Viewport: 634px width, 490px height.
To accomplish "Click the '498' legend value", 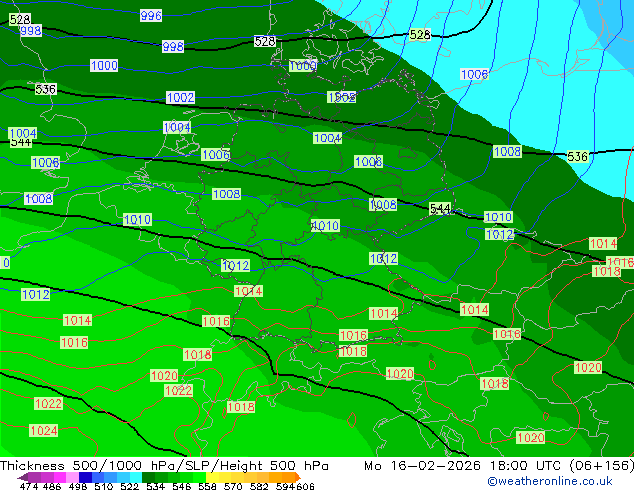I will click(x=78, y=486).
